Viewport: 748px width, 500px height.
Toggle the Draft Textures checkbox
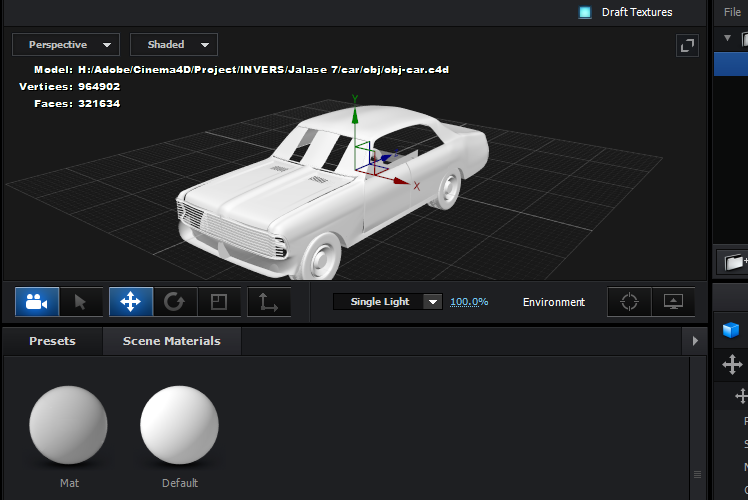click(x=585, y=12)
